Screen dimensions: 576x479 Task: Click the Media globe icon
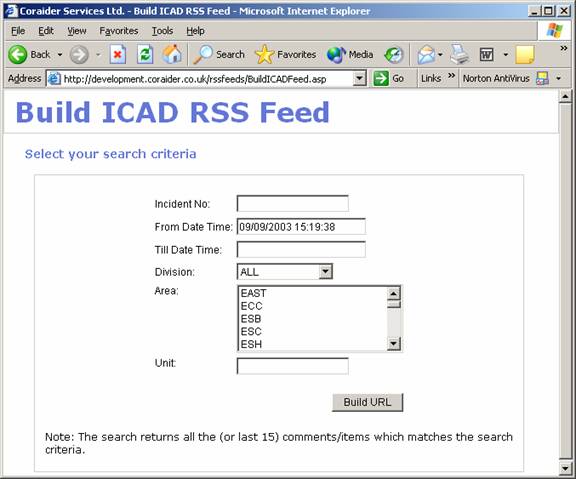(x=336, y=55)
